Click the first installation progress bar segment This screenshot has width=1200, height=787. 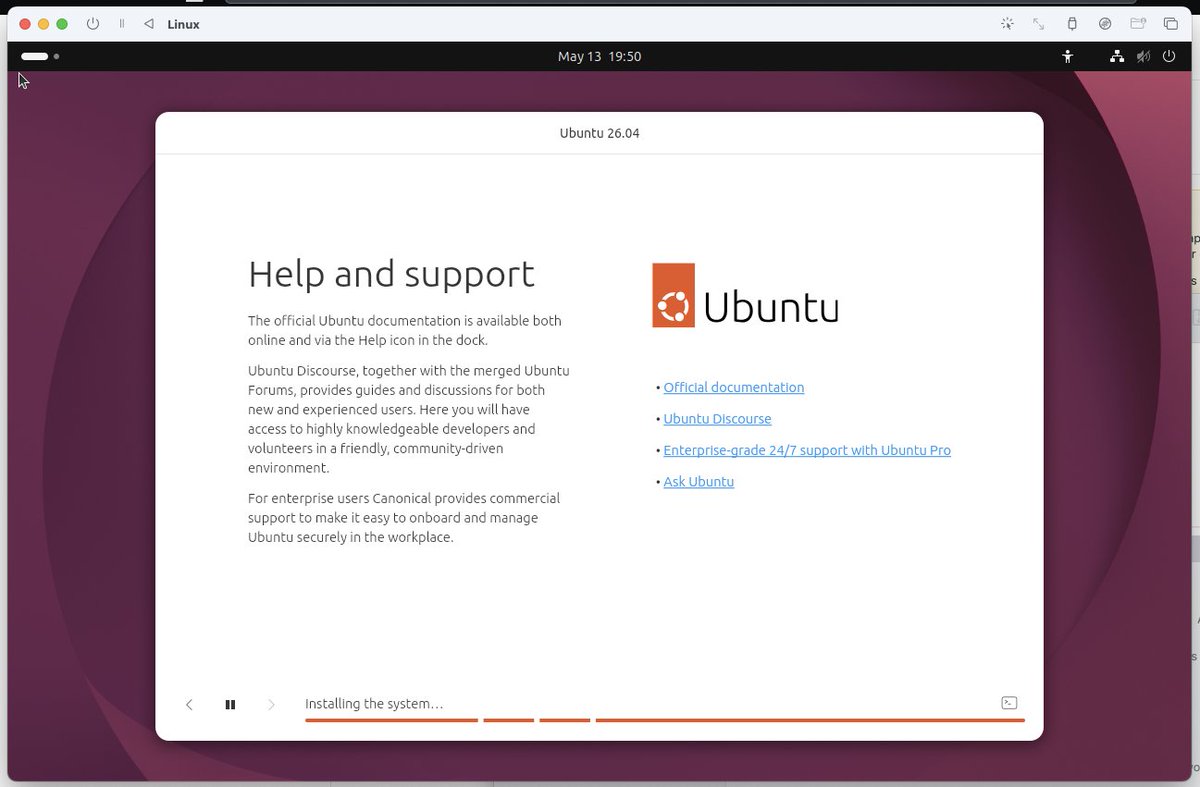(391, 719)
